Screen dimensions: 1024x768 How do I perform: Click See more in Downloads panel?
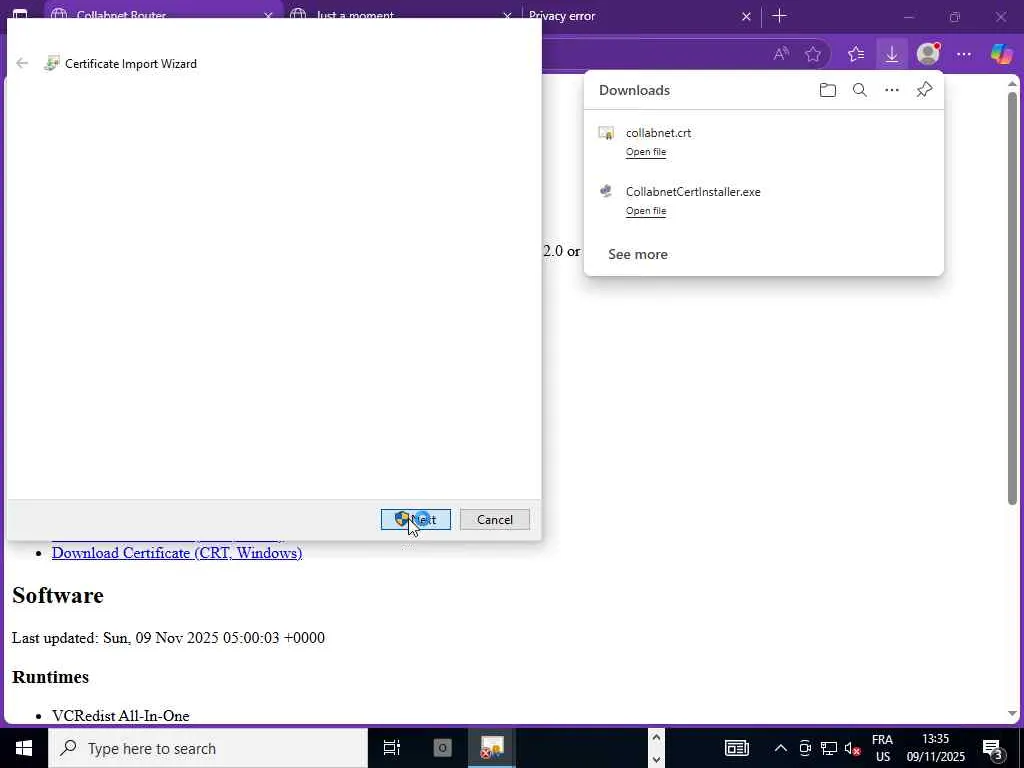coord(637,254)
